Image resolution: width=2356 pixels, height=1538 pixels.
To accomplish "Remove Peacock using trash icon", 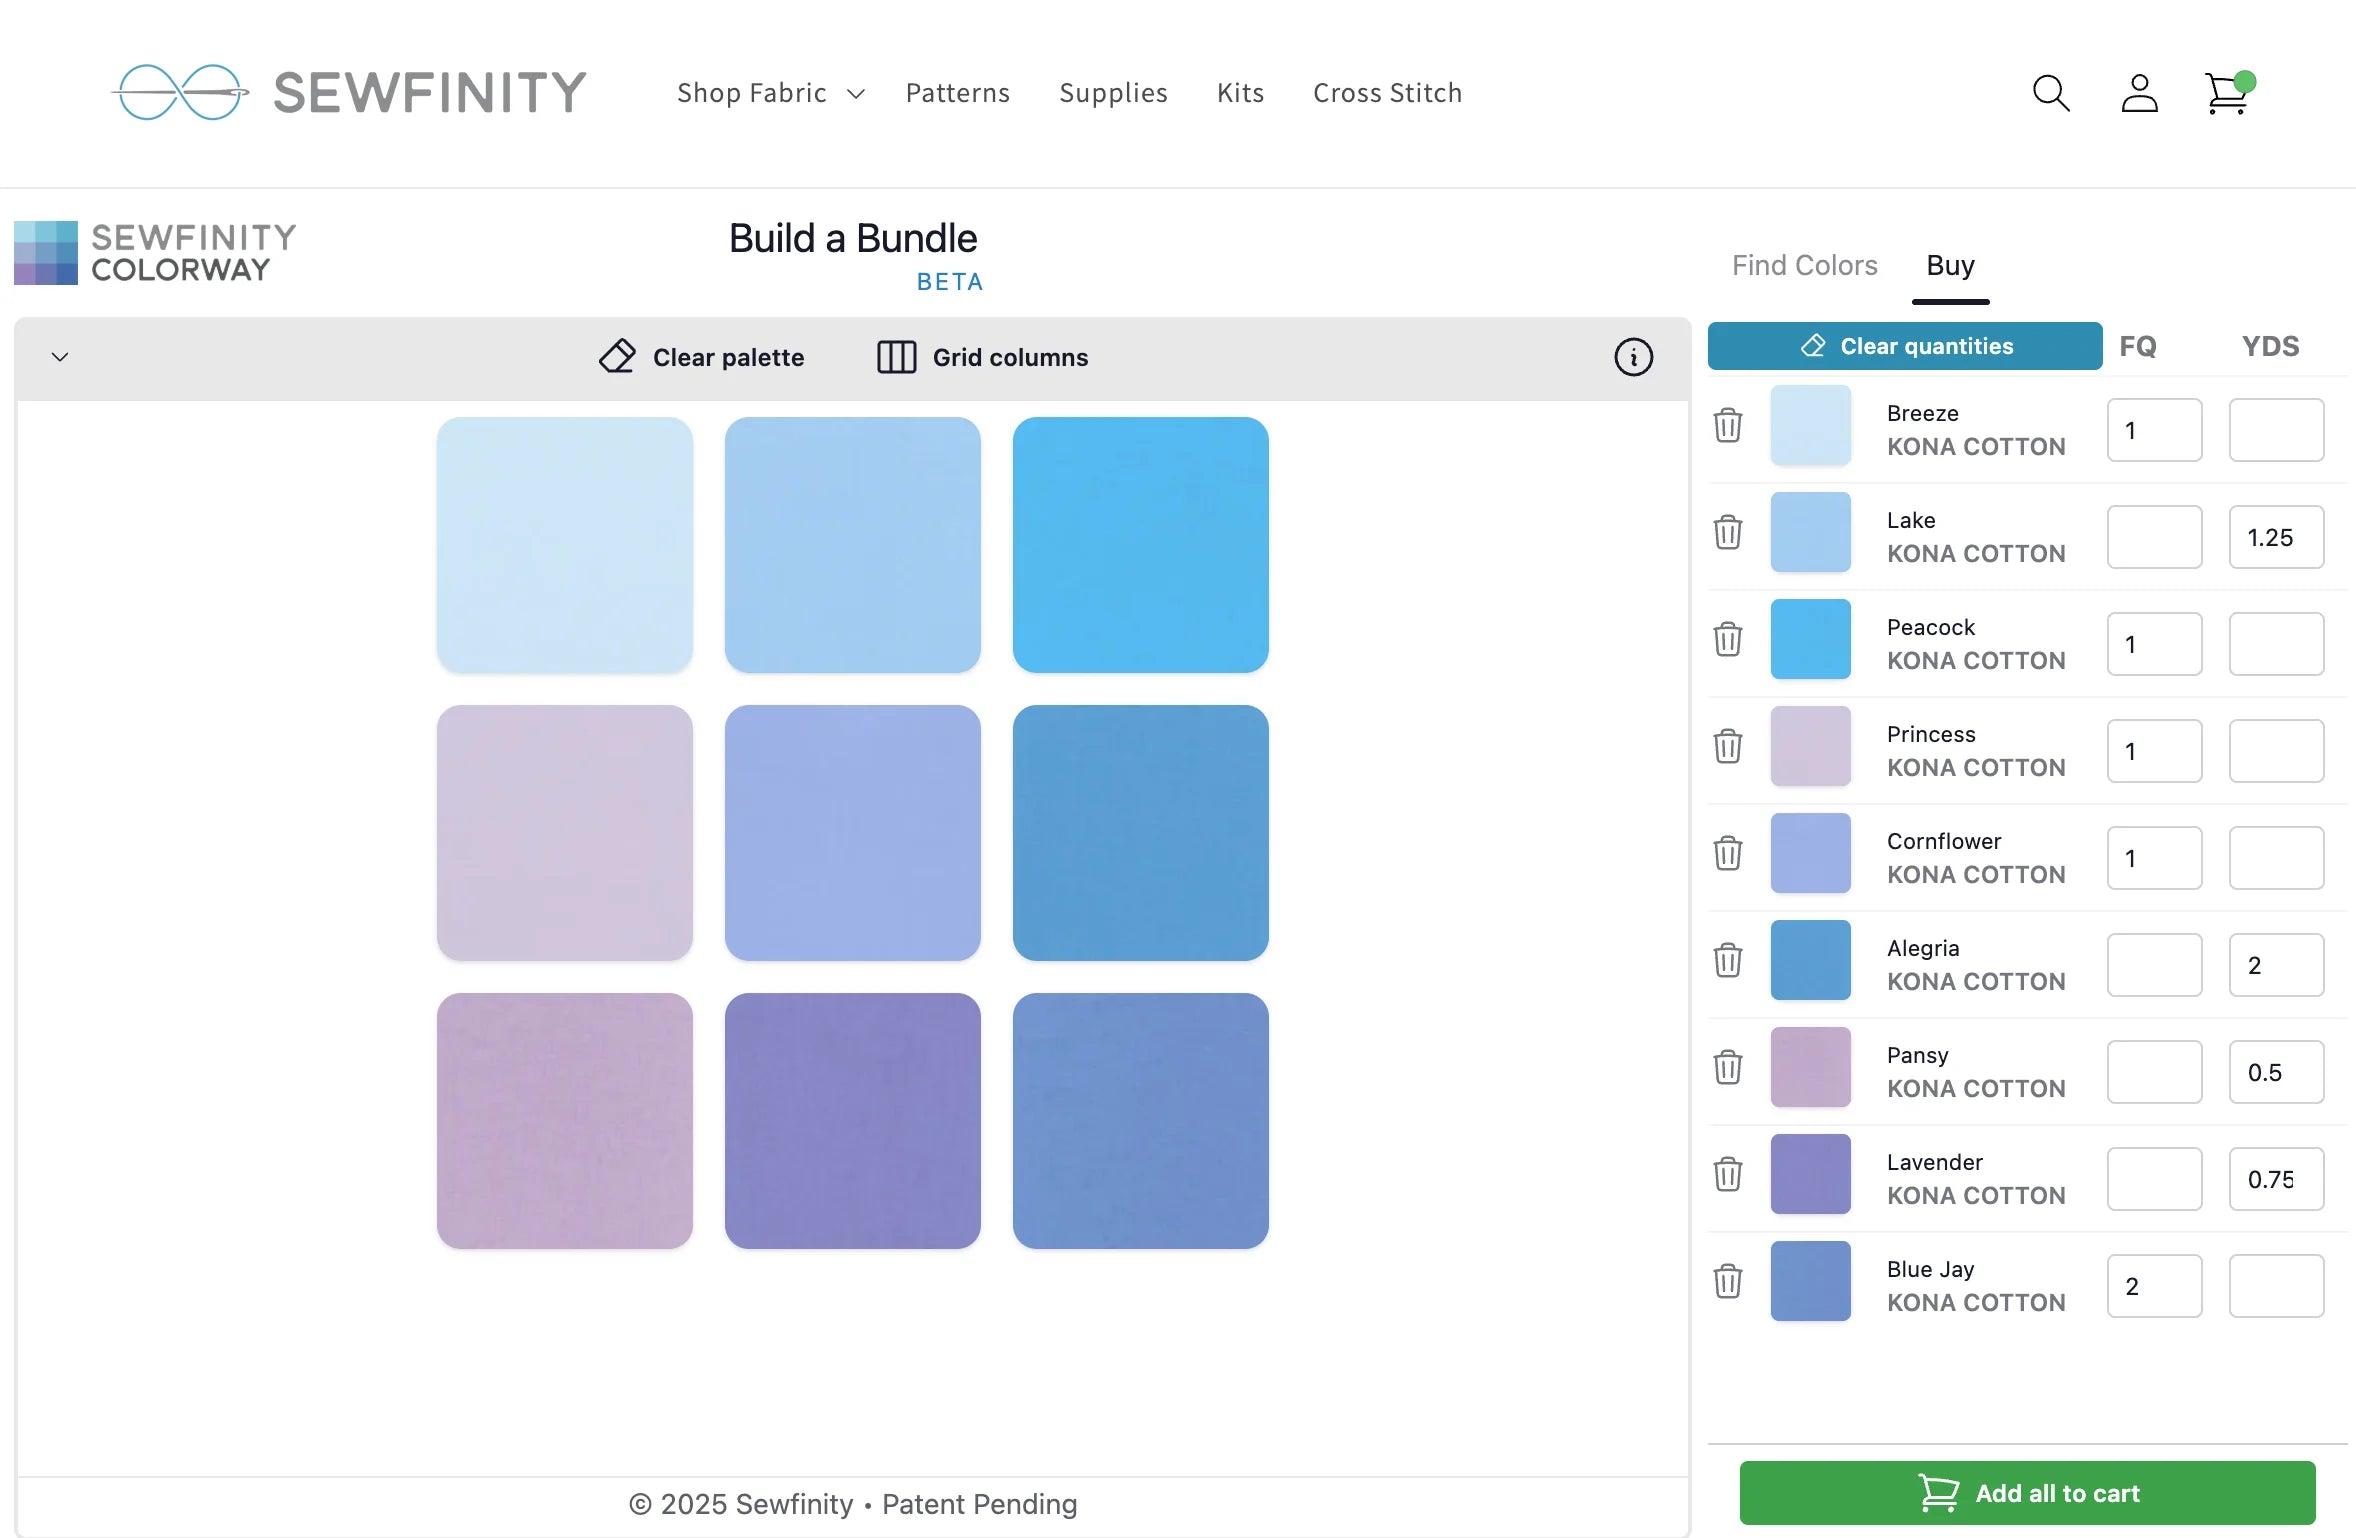I will pyautogui.click(x=1727, y=639).
